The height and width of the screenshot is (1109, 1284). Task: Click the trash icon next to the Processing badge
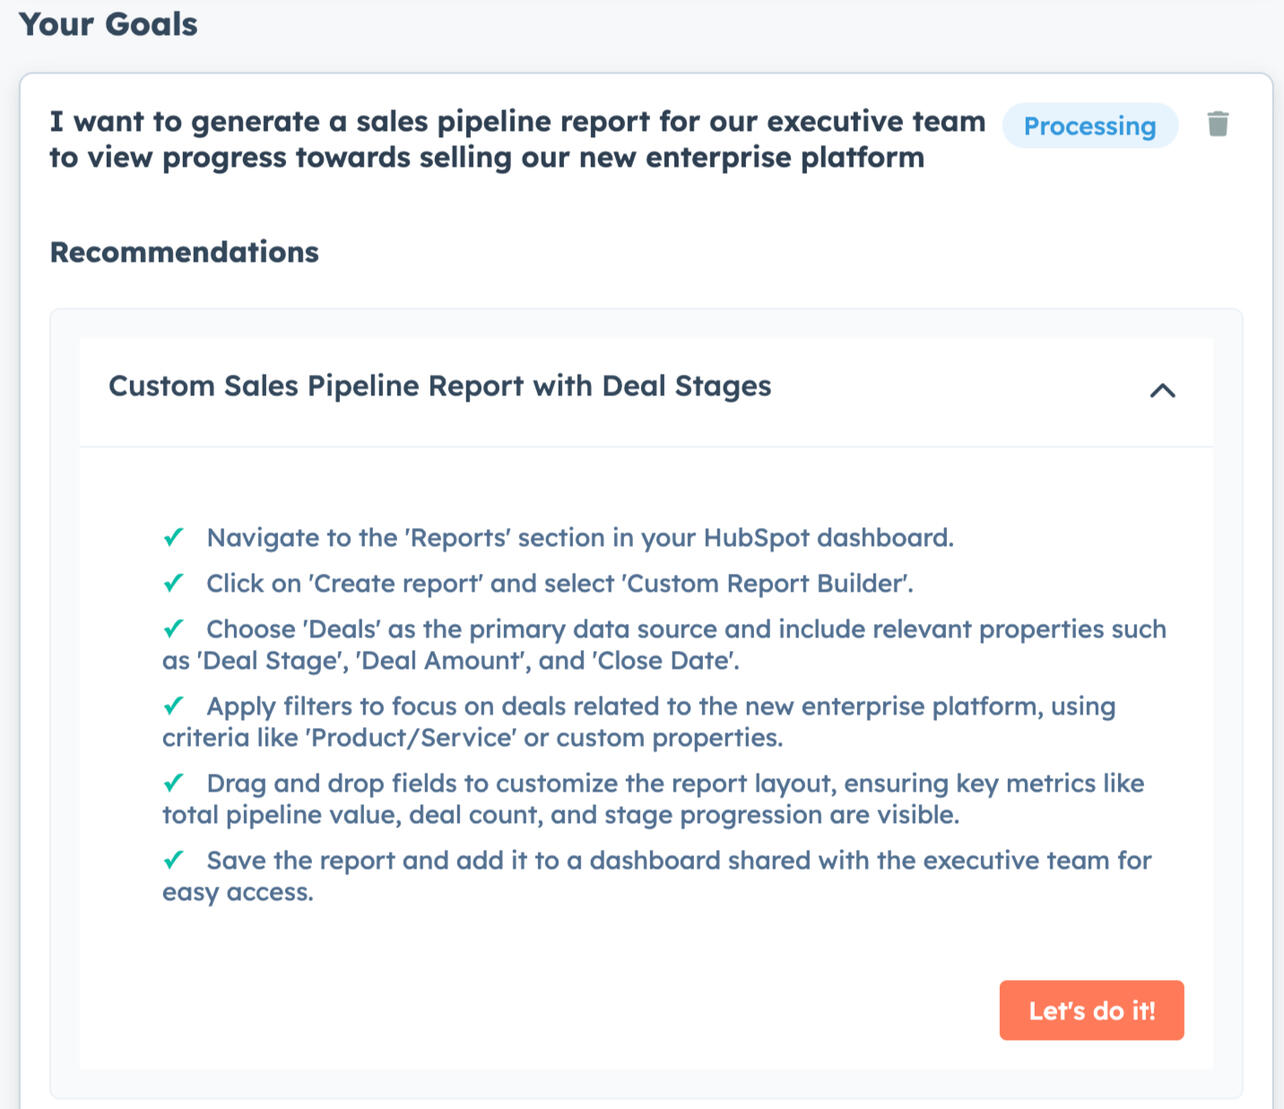pyautogui.click(x=1219, y=124)
